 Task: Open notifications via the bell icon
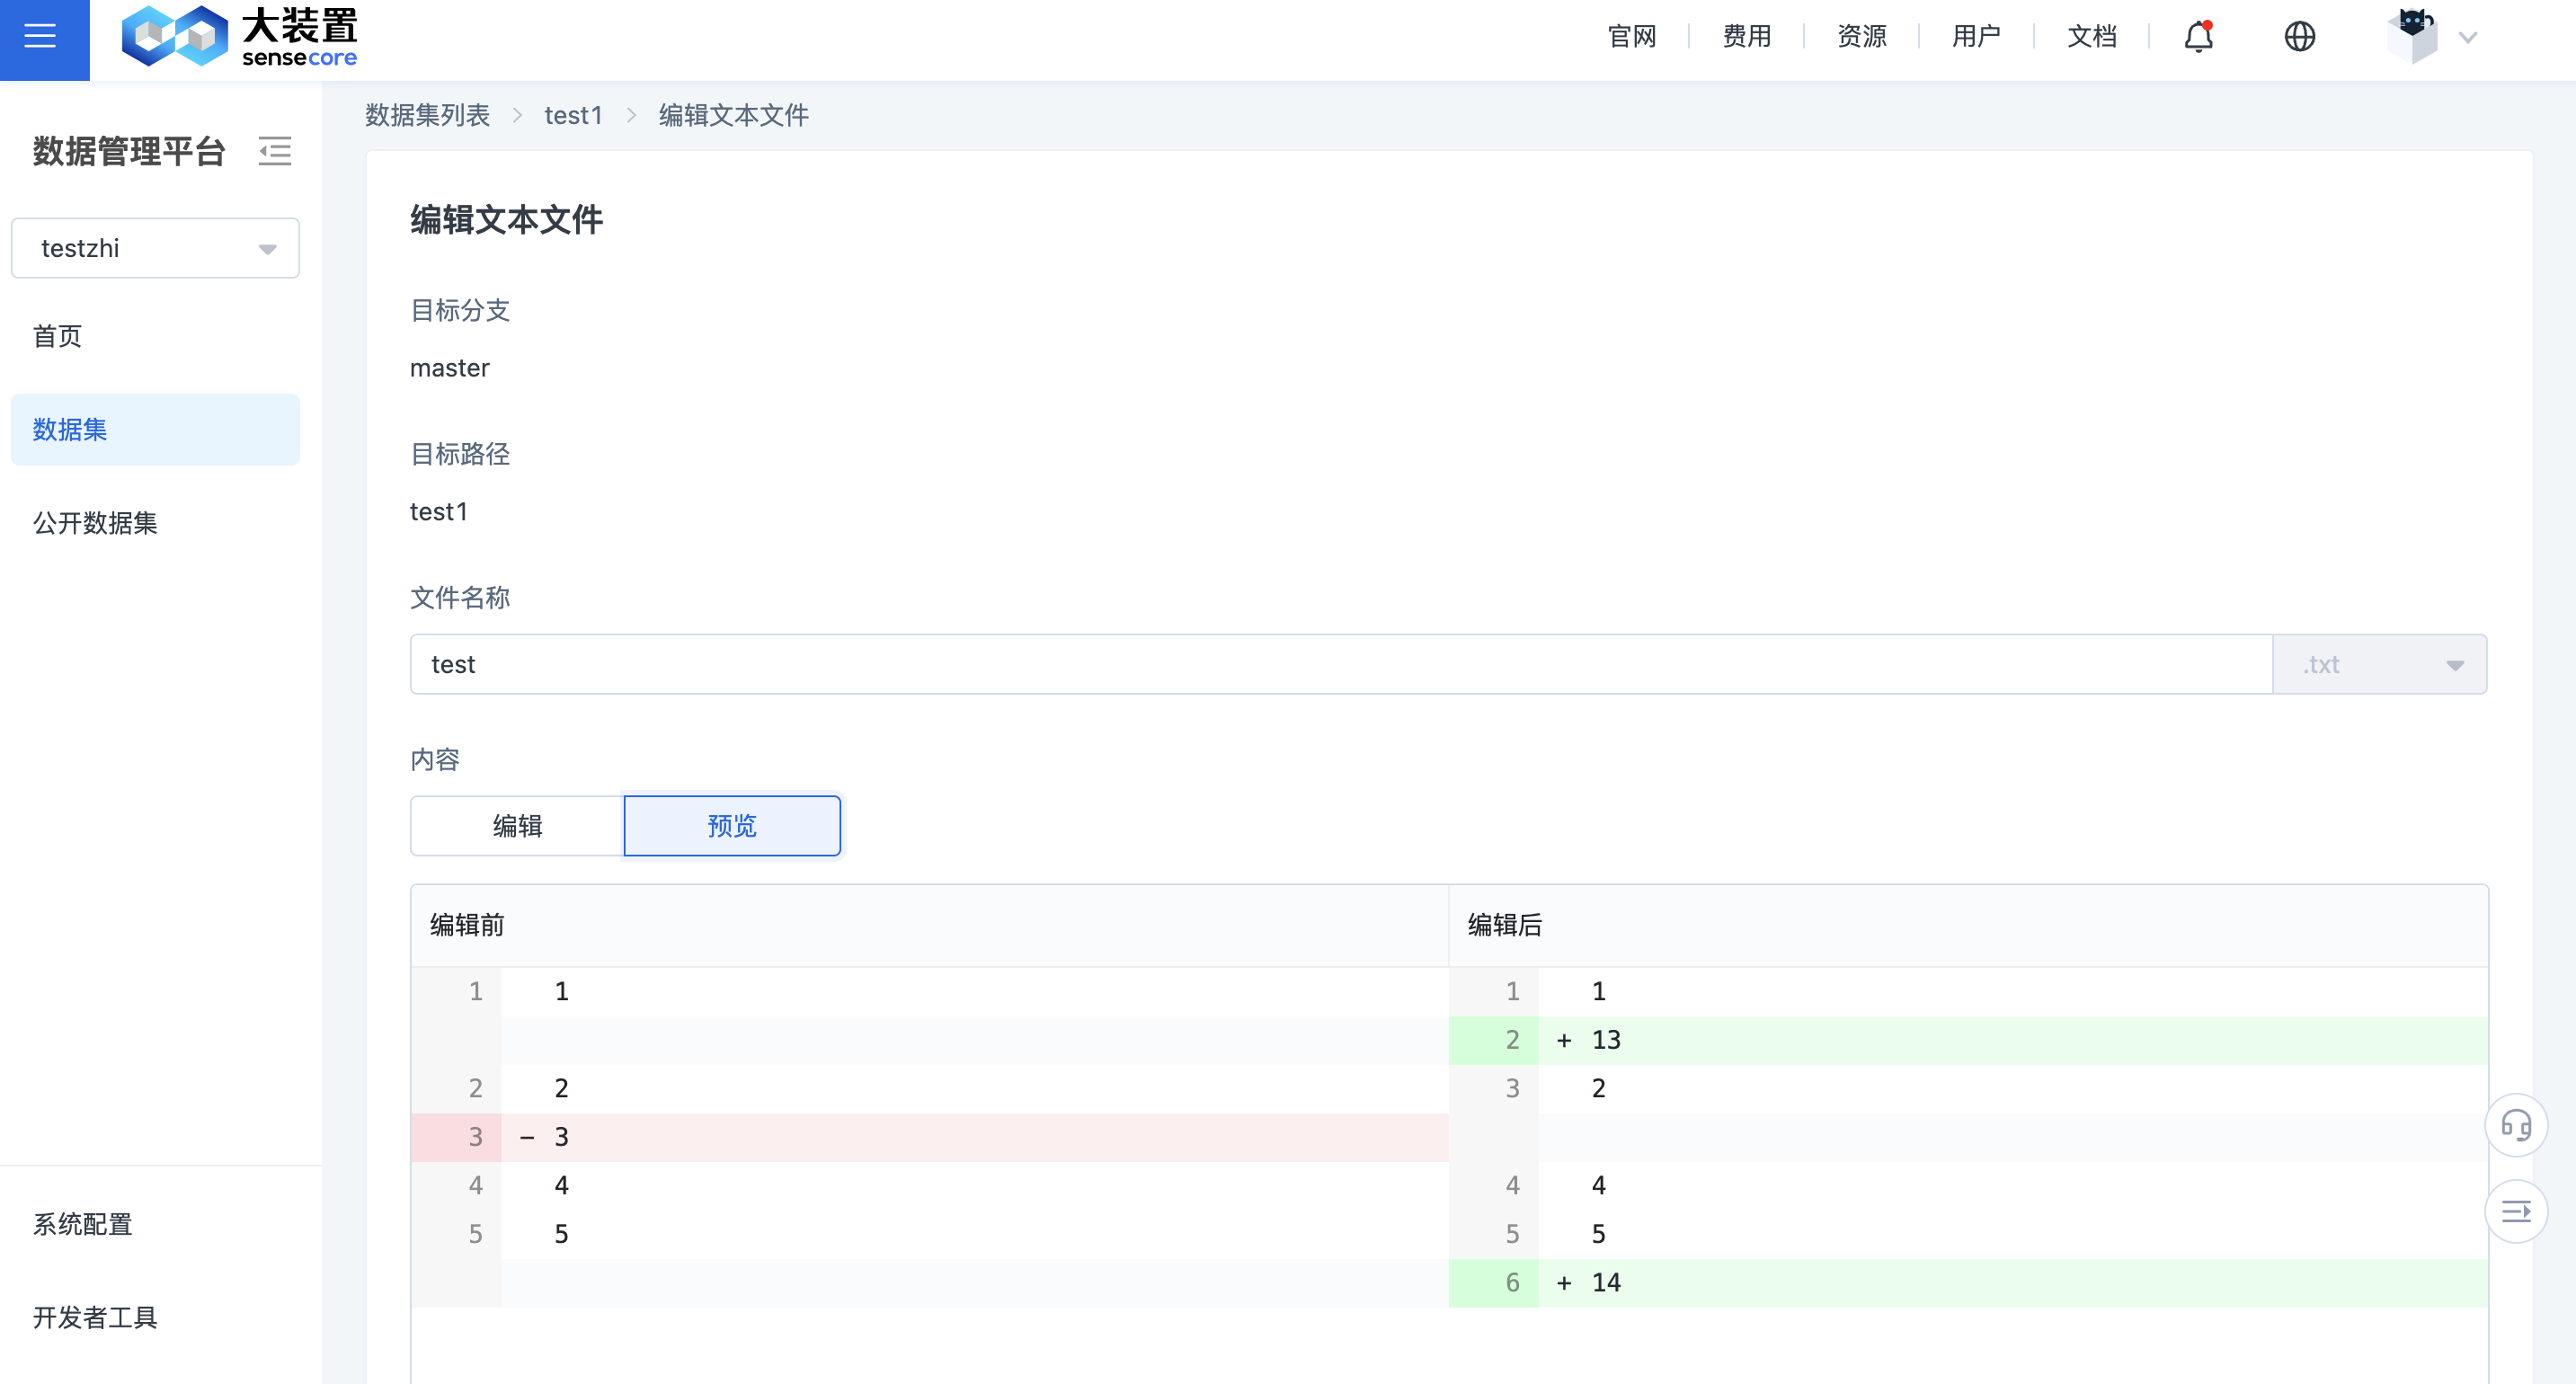tap(2196, 36)
